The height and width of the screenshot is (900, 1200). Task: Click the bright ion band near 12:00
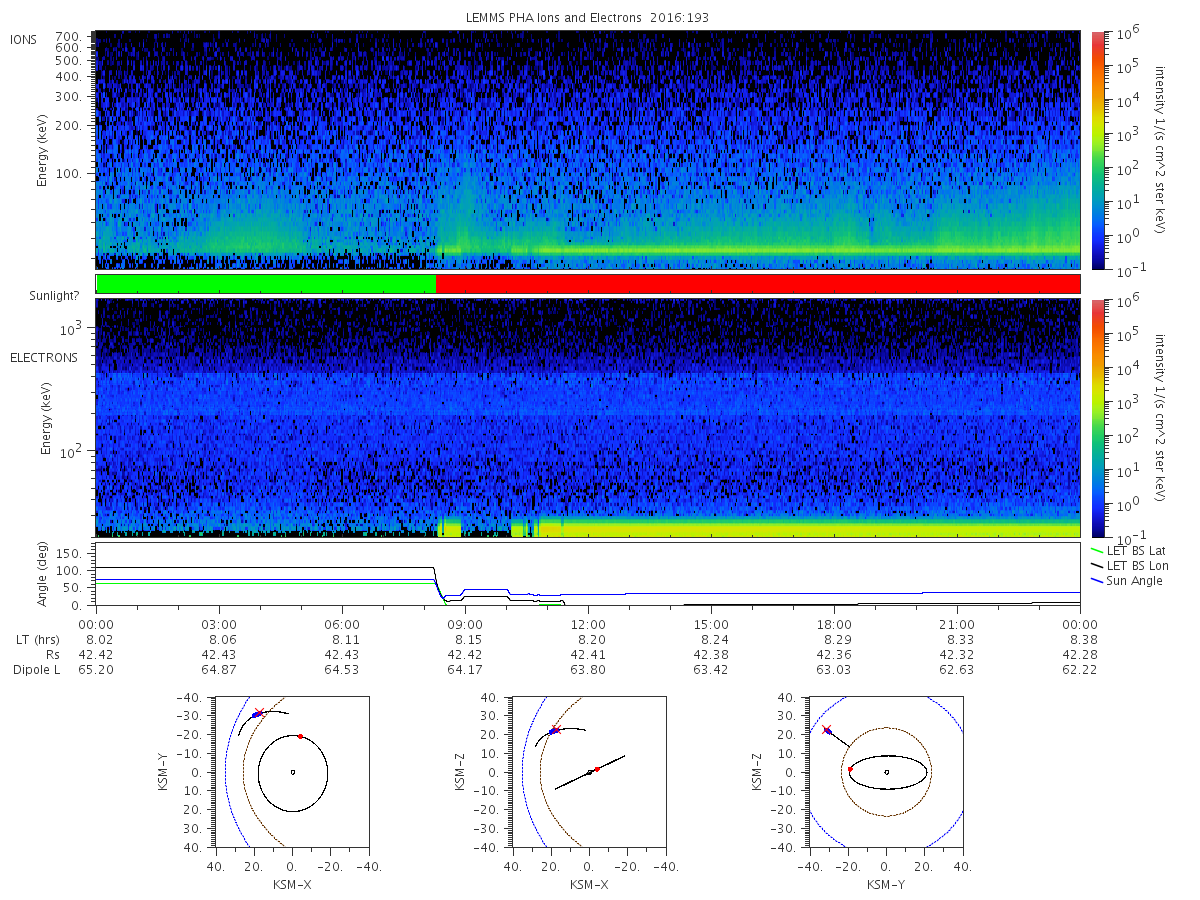(x=588, y=250)
